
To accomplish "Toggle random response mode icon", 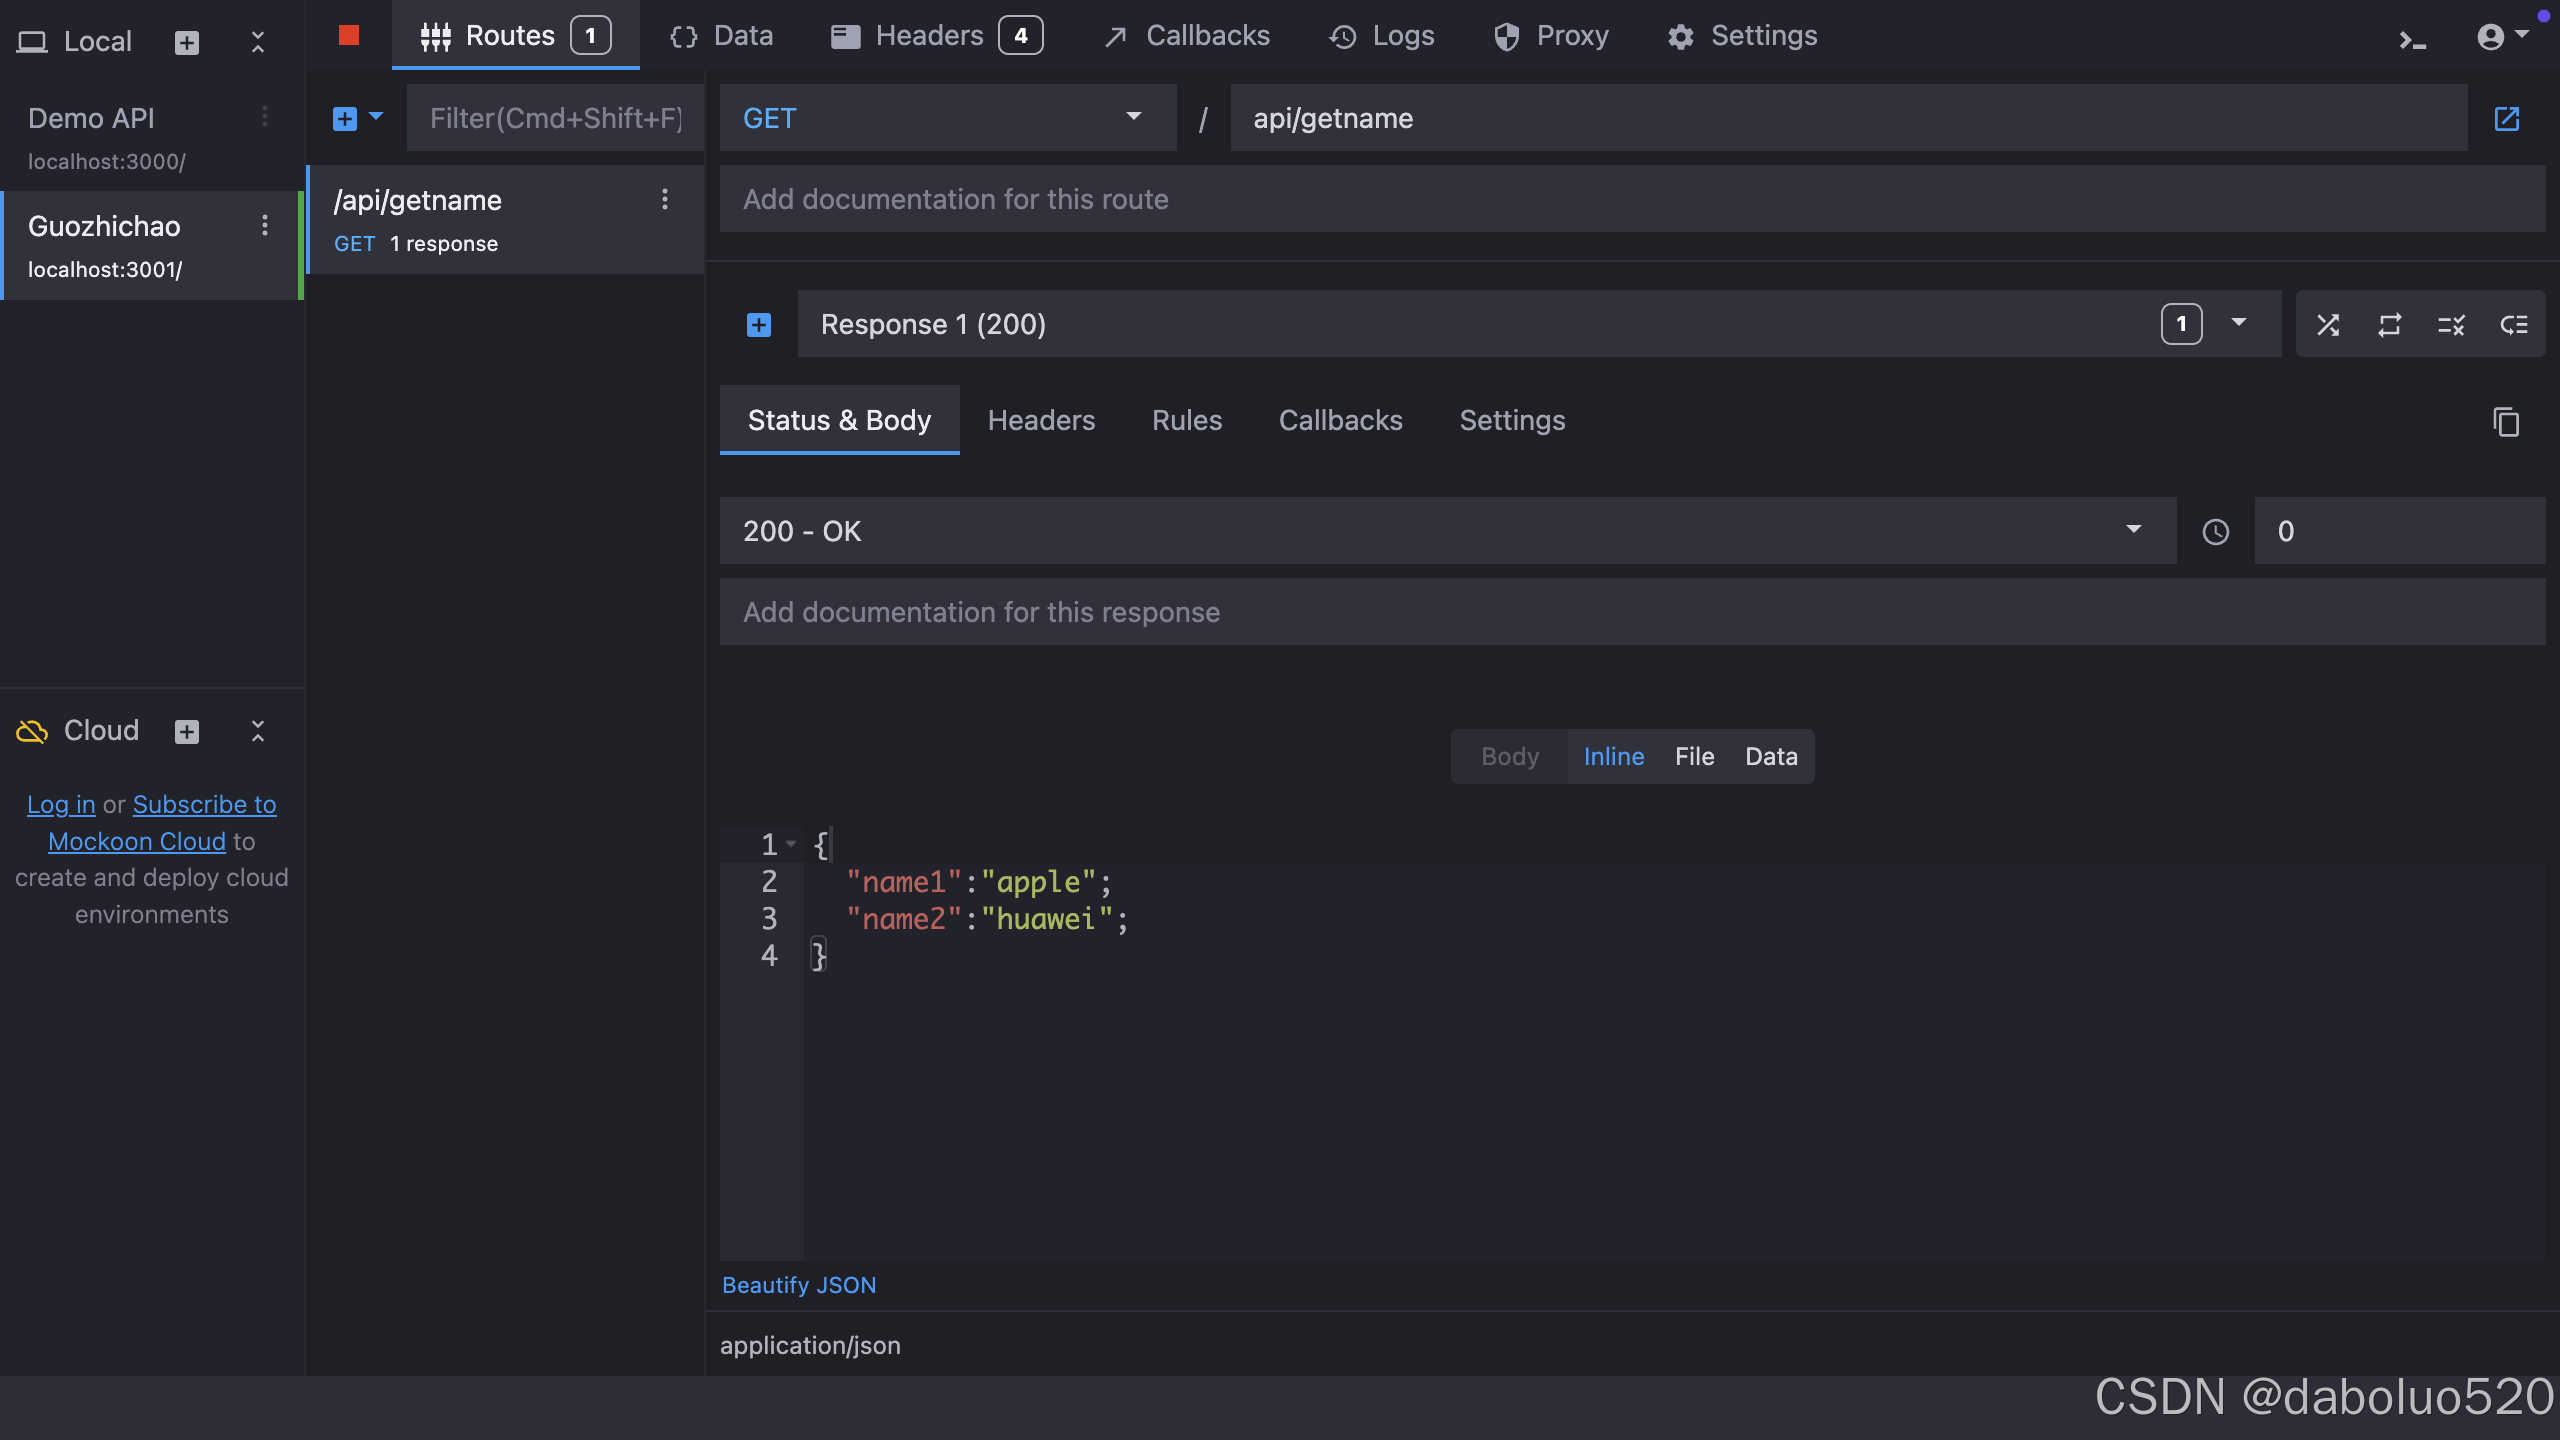I will point(2328,325).
